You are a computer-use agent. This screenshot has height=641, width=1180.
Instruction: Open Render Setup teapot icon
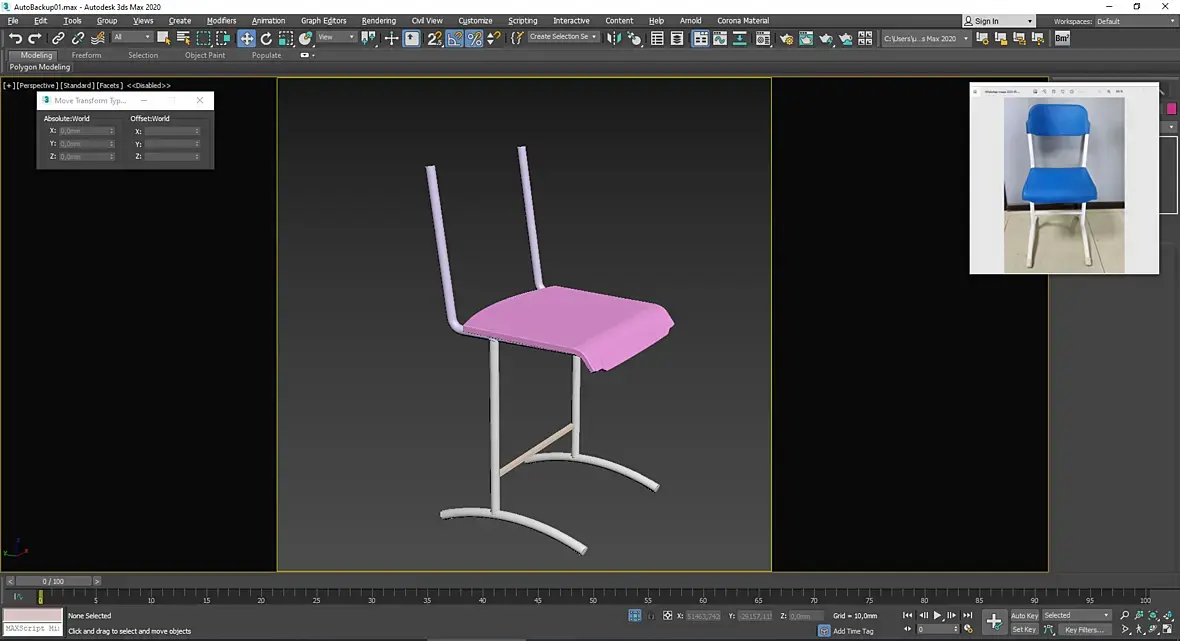pyautogui.click(x=786, y=38)
